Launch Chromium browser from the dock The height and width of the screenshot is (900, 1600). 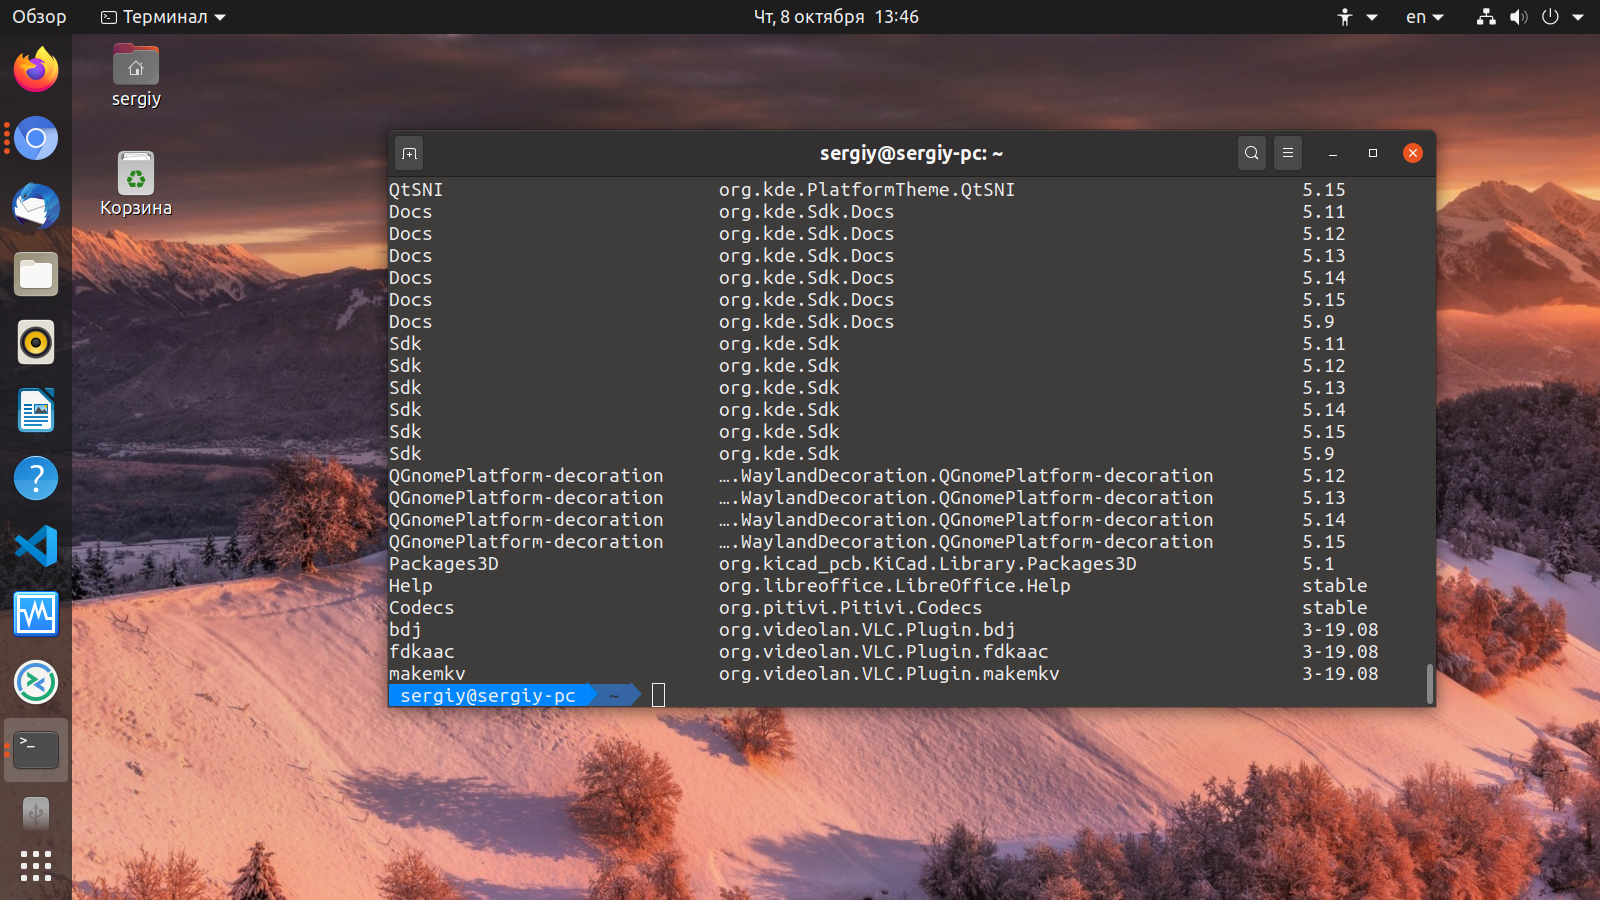(36, 138)
